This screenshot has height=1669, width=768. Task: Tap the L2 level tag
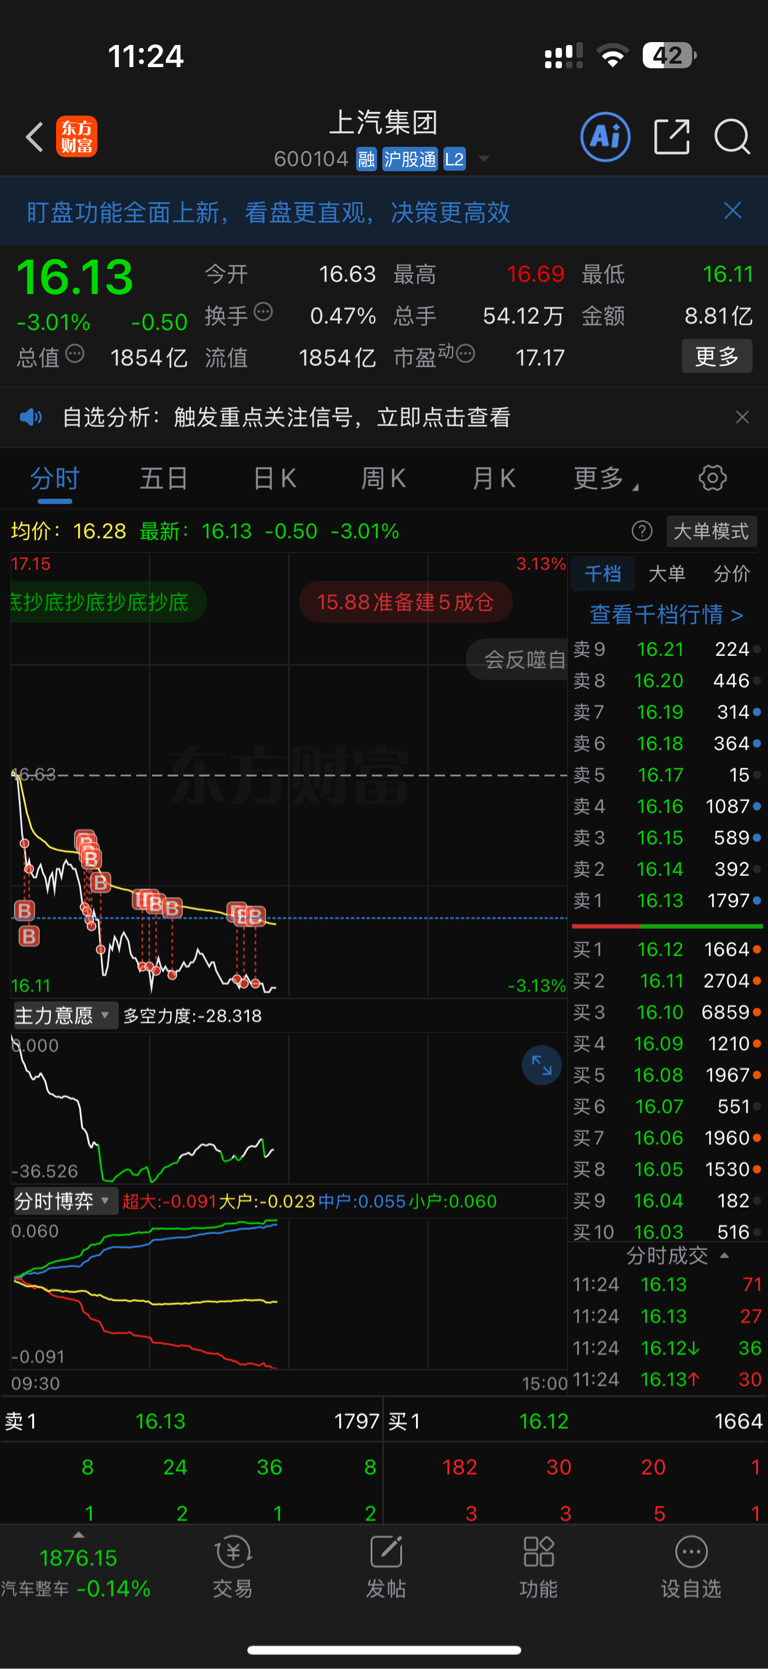coord(454,159)
